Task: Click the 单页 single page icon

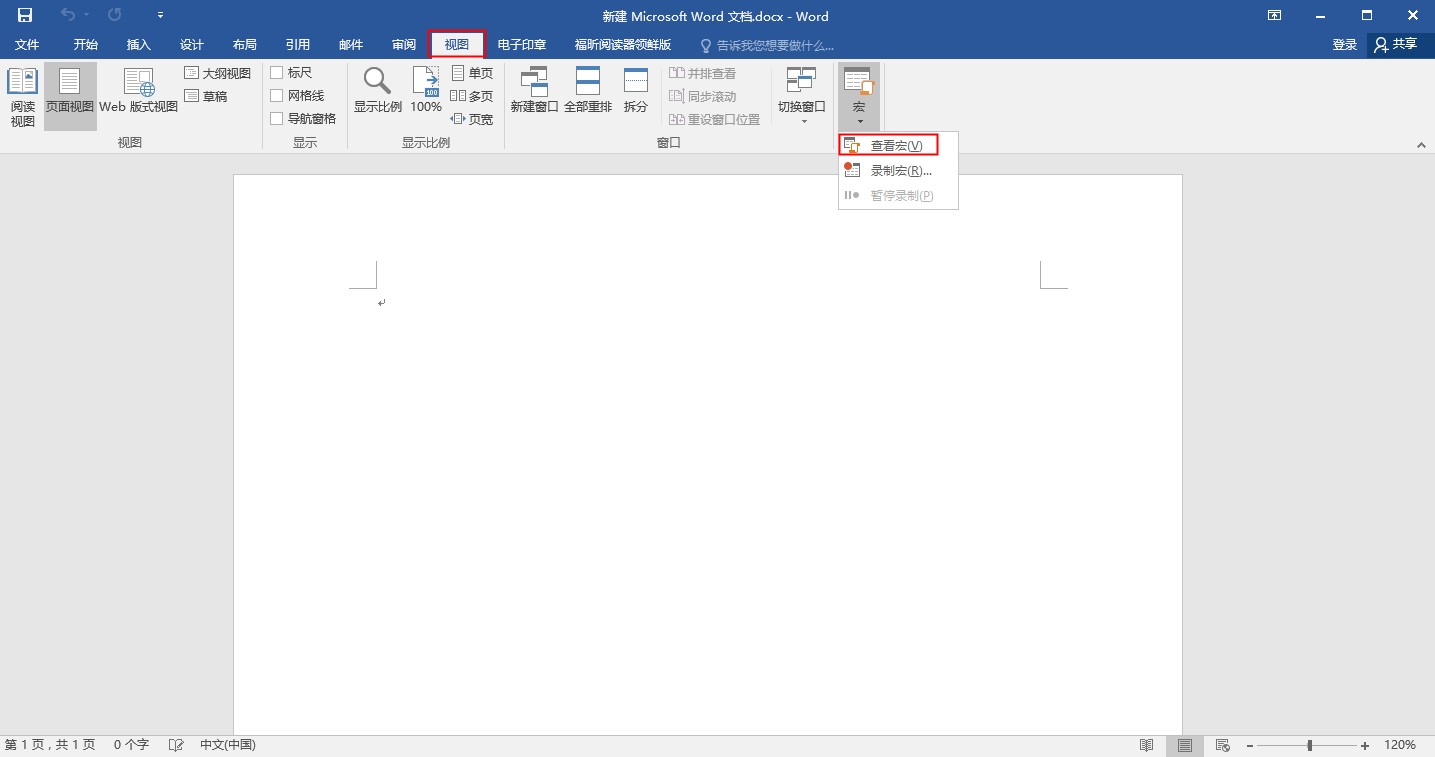Action: point(472,72)
